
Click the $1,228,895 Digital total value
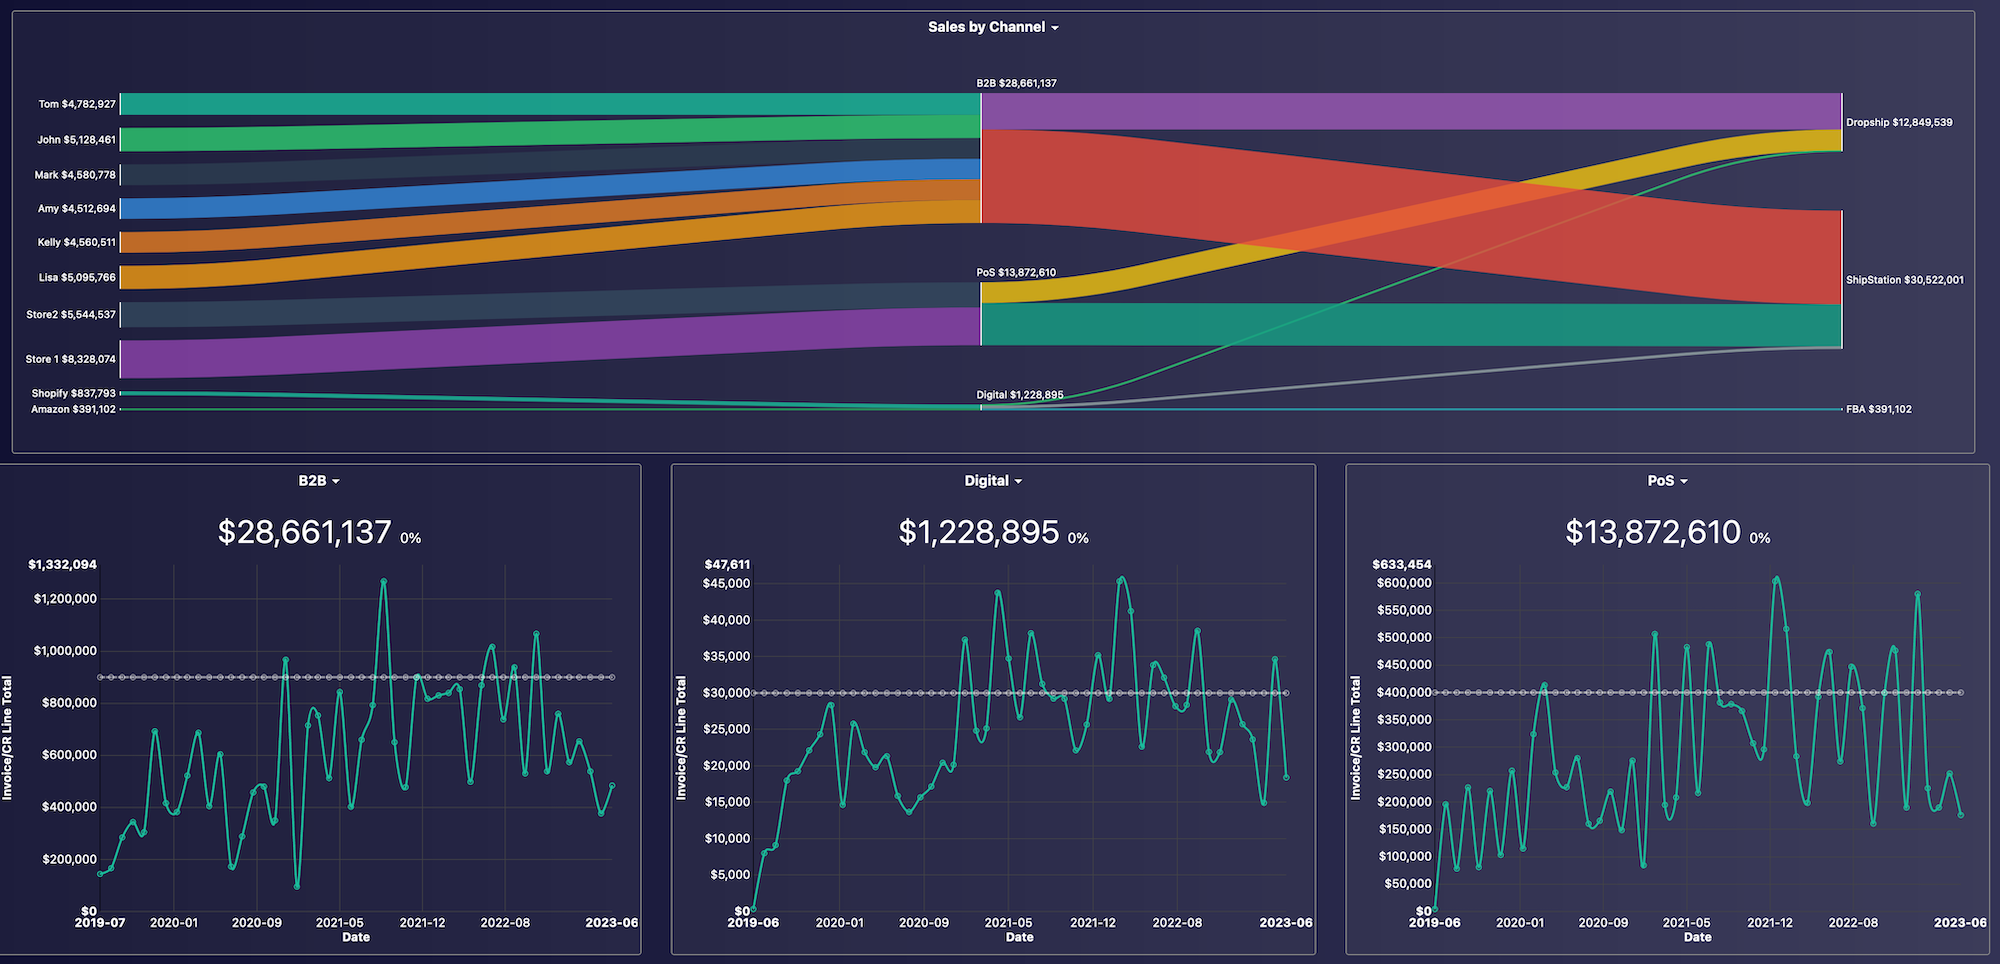978,532
